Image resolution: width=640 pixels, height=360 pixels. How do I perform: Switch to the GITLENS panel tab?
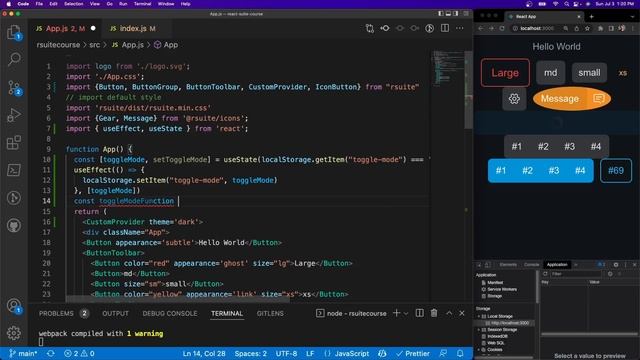(270, 313)
